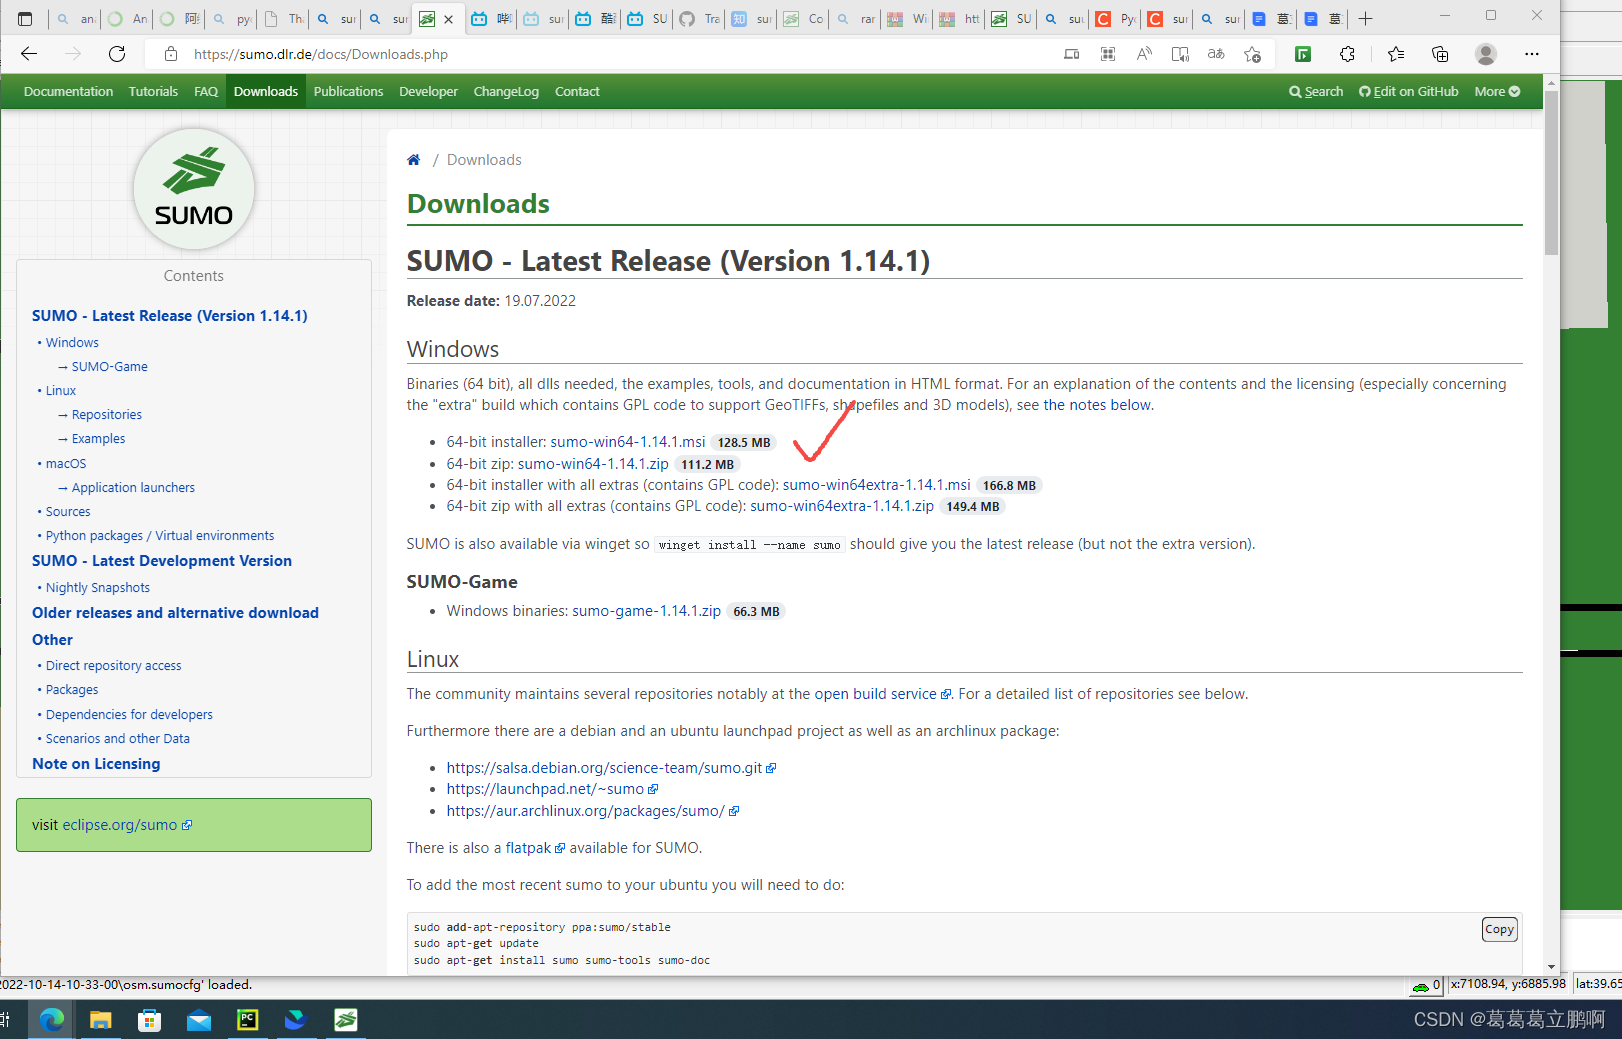The height and width of the screenshot is (1039, 1622).
Task: Open Older releases and alternative download
Action: 175,613
